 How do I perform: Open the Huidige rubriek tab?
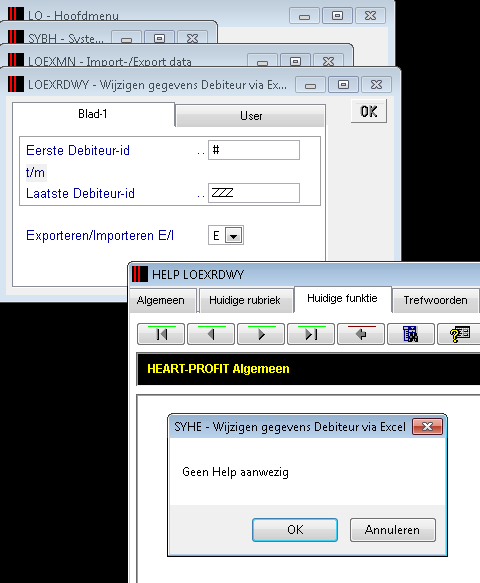pos(245,300)
